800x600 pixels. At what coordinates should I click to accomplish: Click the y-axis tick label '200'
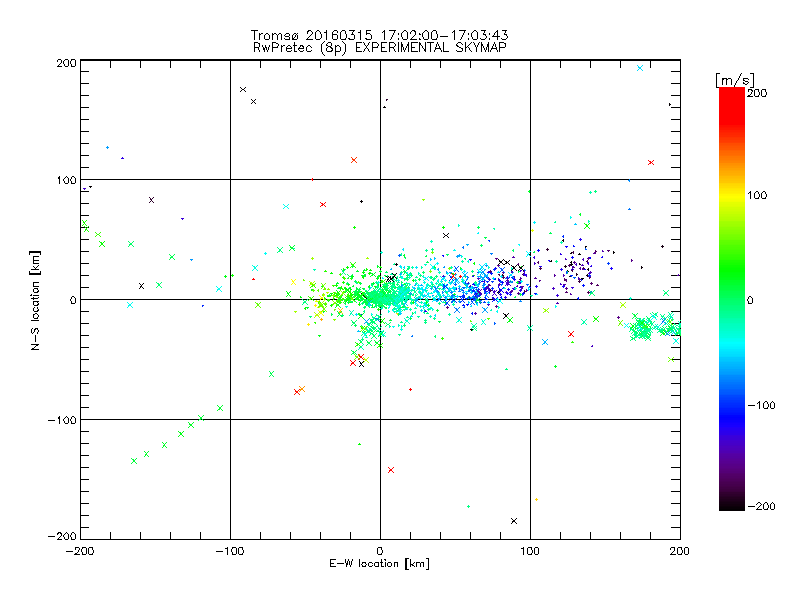coord(66,63)
